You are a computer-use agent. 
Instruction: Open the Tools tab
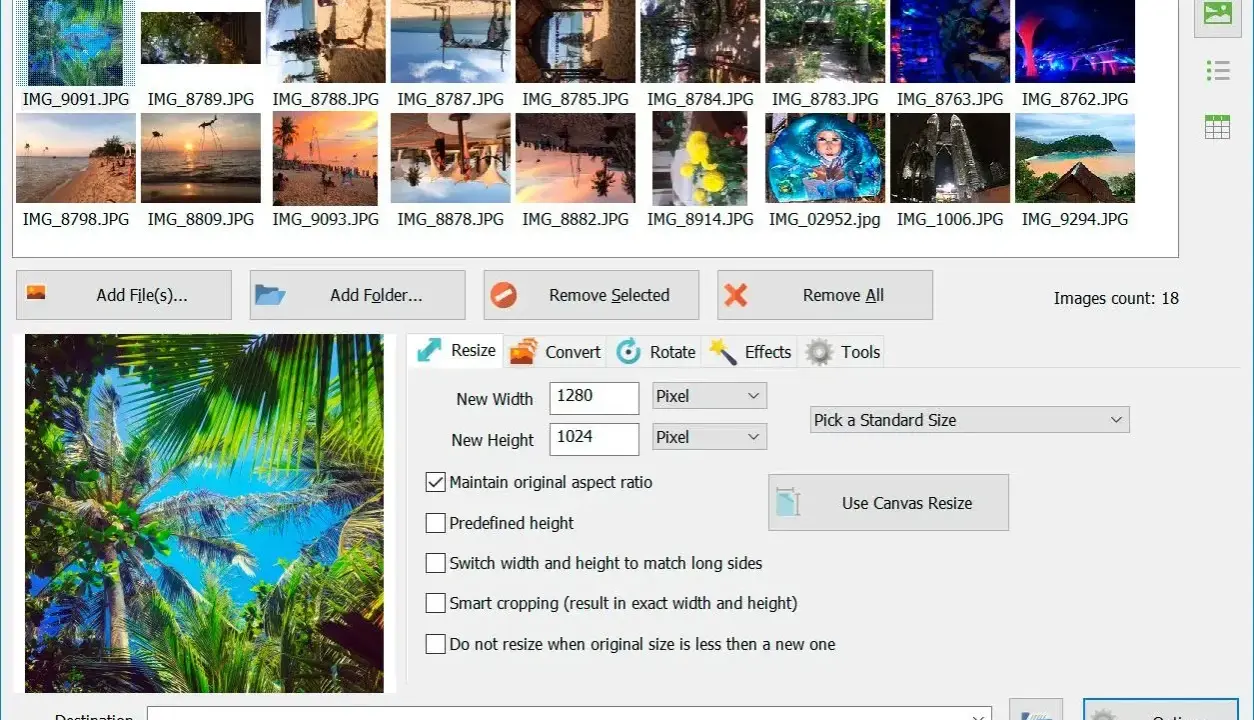843,351
